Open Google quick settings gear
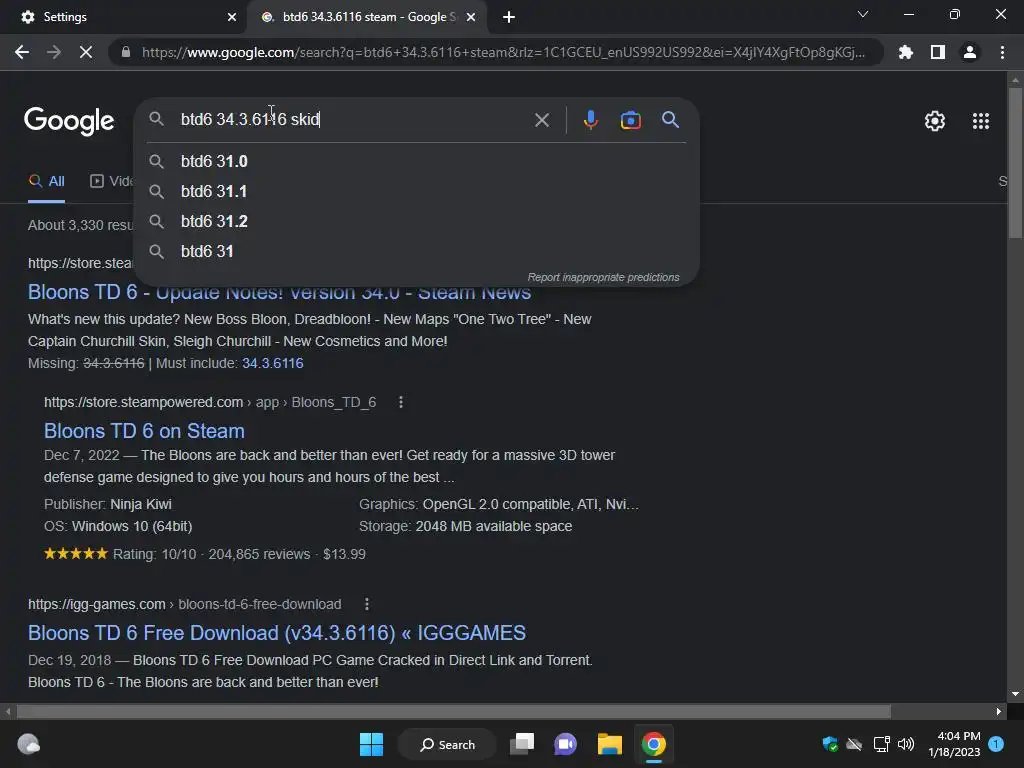 (935, 121)
